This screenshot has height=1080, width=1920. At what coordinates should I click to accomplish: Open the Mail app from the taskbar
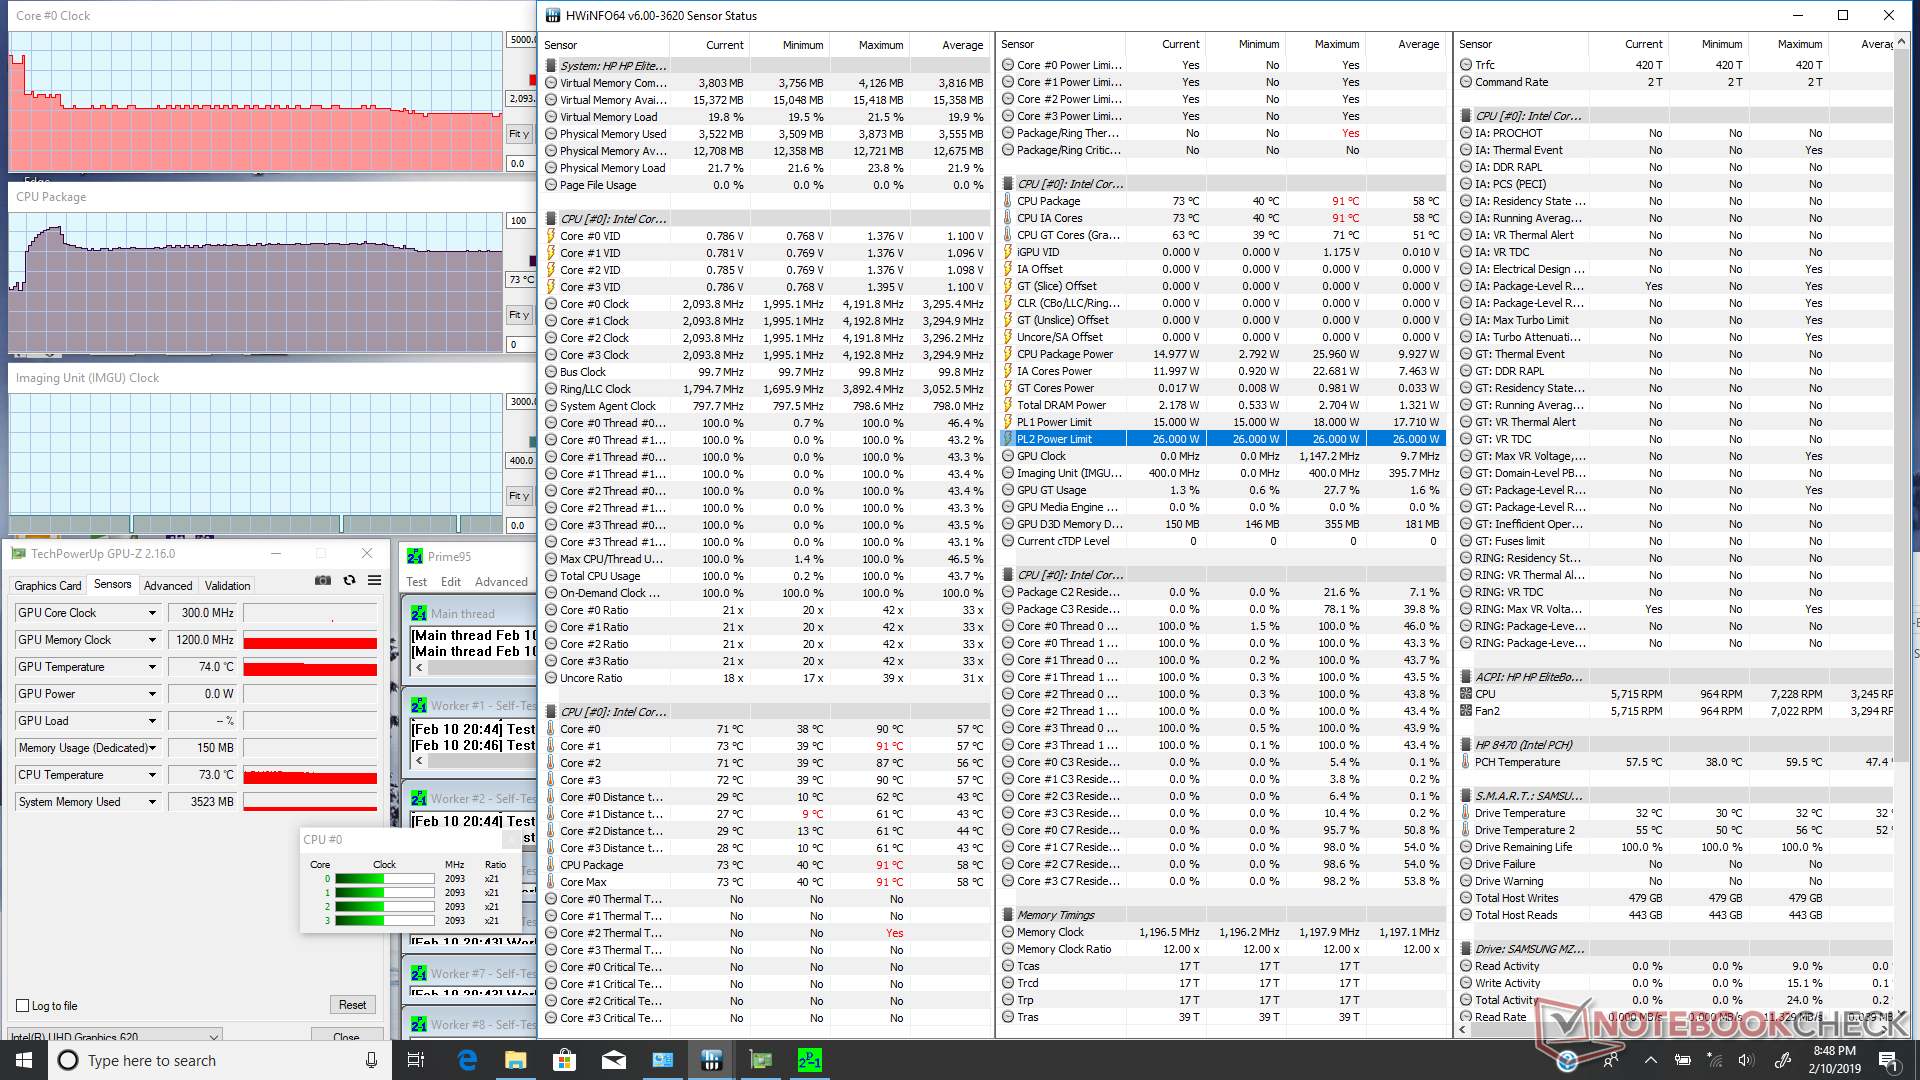[614, 1060]
